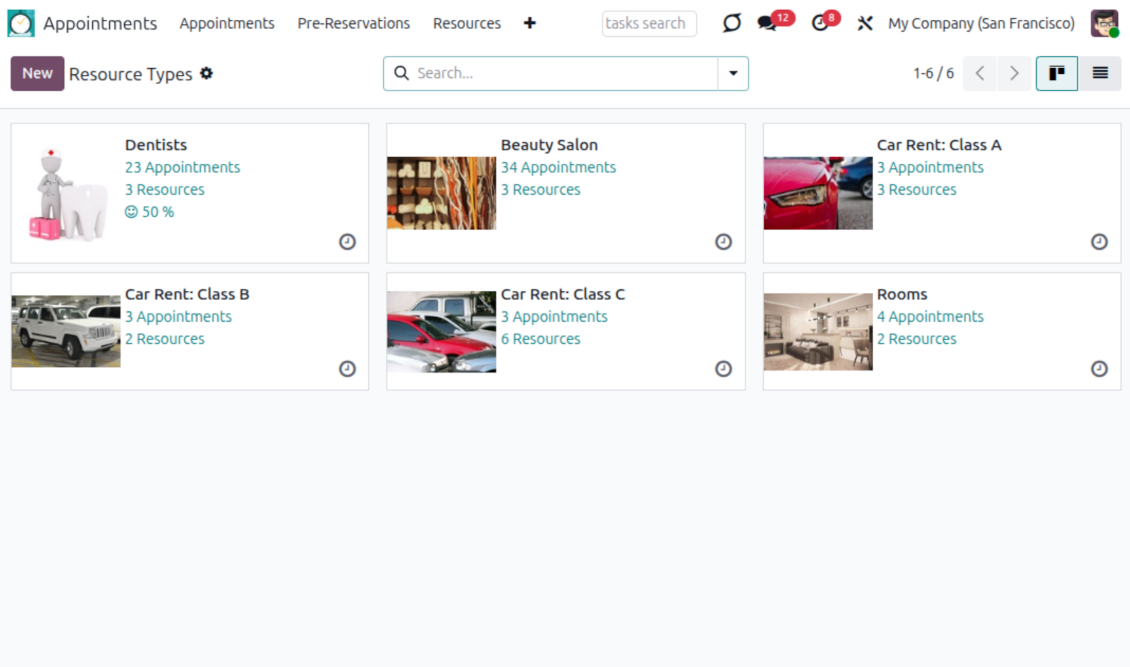This screenshot has width=1130, height=667.
Task: Switch to List view
Action: [1100, 73]
